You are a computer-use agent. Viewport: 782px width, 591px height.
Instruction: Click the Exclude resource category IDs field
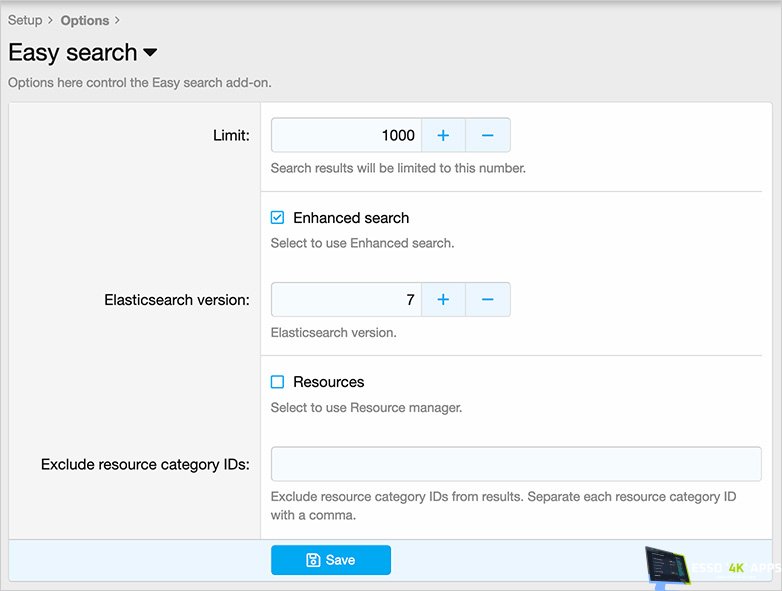[516, 464]
